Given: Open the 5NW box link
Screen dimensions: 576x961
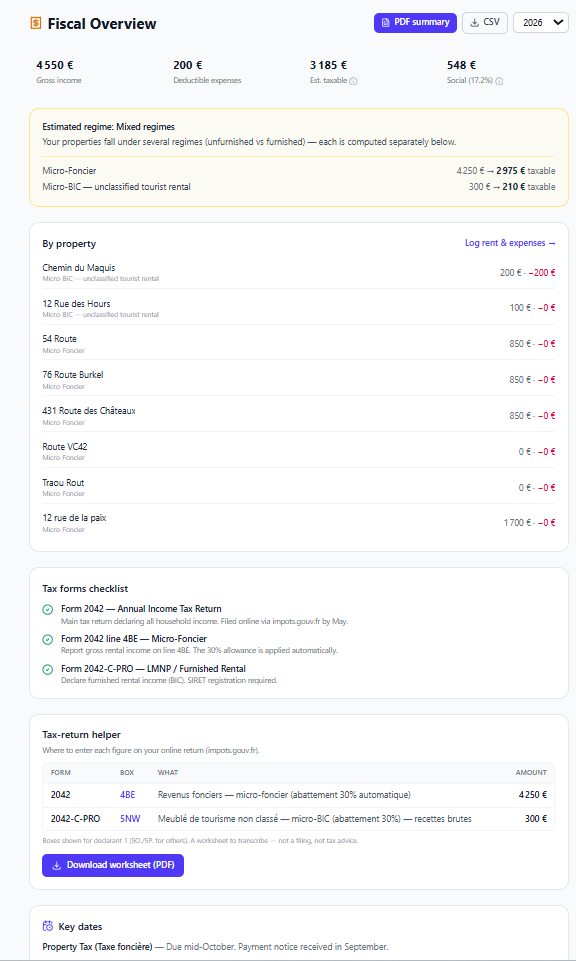Looking at the screenshot, I should 130,818.
